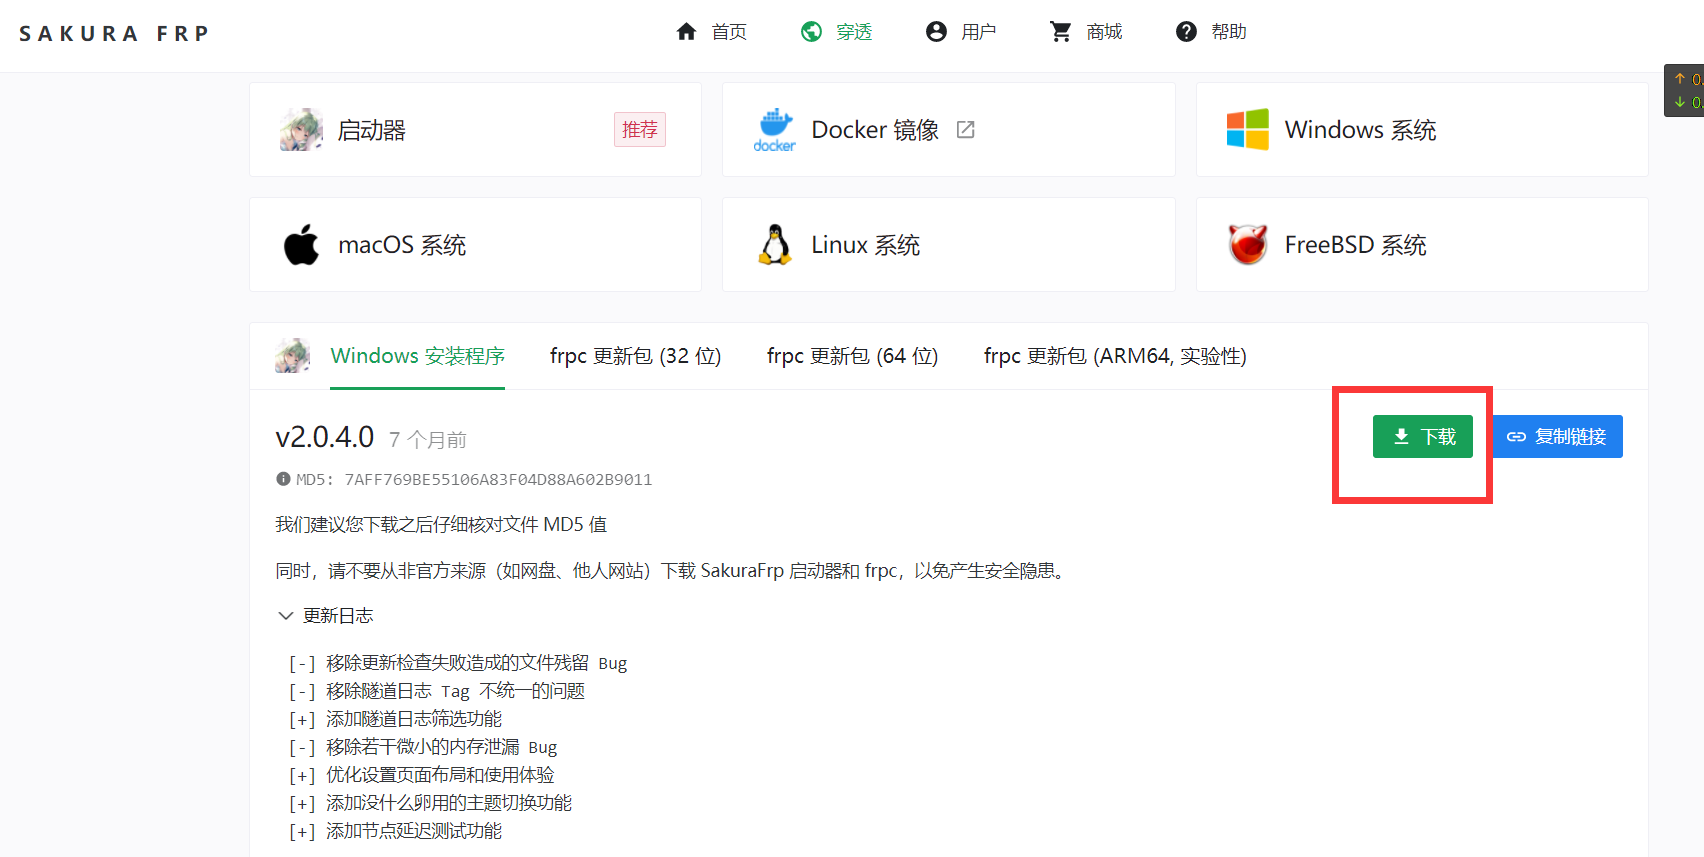The height and width of the screenshot is (857, 1704).
Task: Click the info icon beside MD5
Action: [283, 479]
